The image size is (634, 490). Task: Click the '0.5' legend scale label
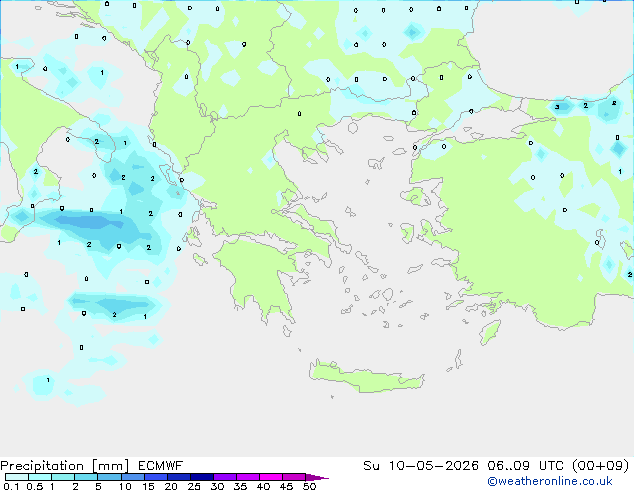(35, 486)
